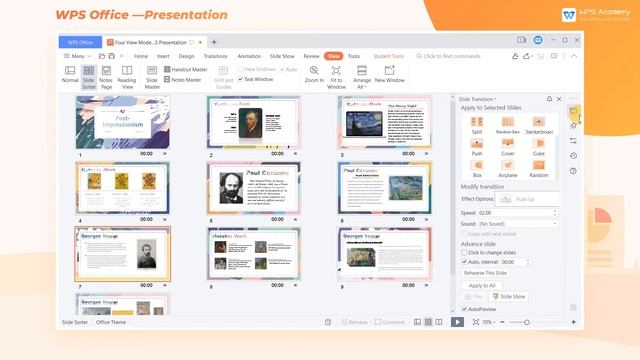Switch to Normal view in ribbon
Viewport: 640px width, 360px height.
[70, 74]
